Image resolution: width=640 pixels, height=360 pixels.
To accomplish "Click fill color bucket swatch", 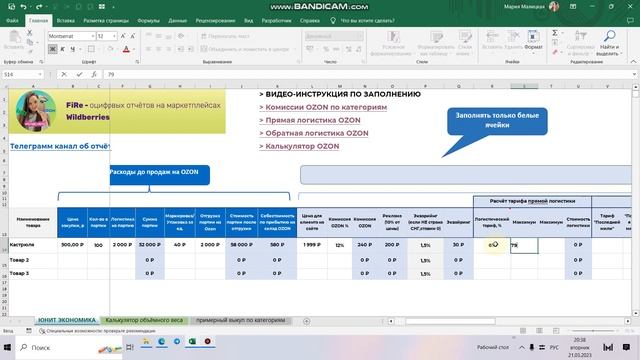I will pyautogui.click(x=110, y=49).
